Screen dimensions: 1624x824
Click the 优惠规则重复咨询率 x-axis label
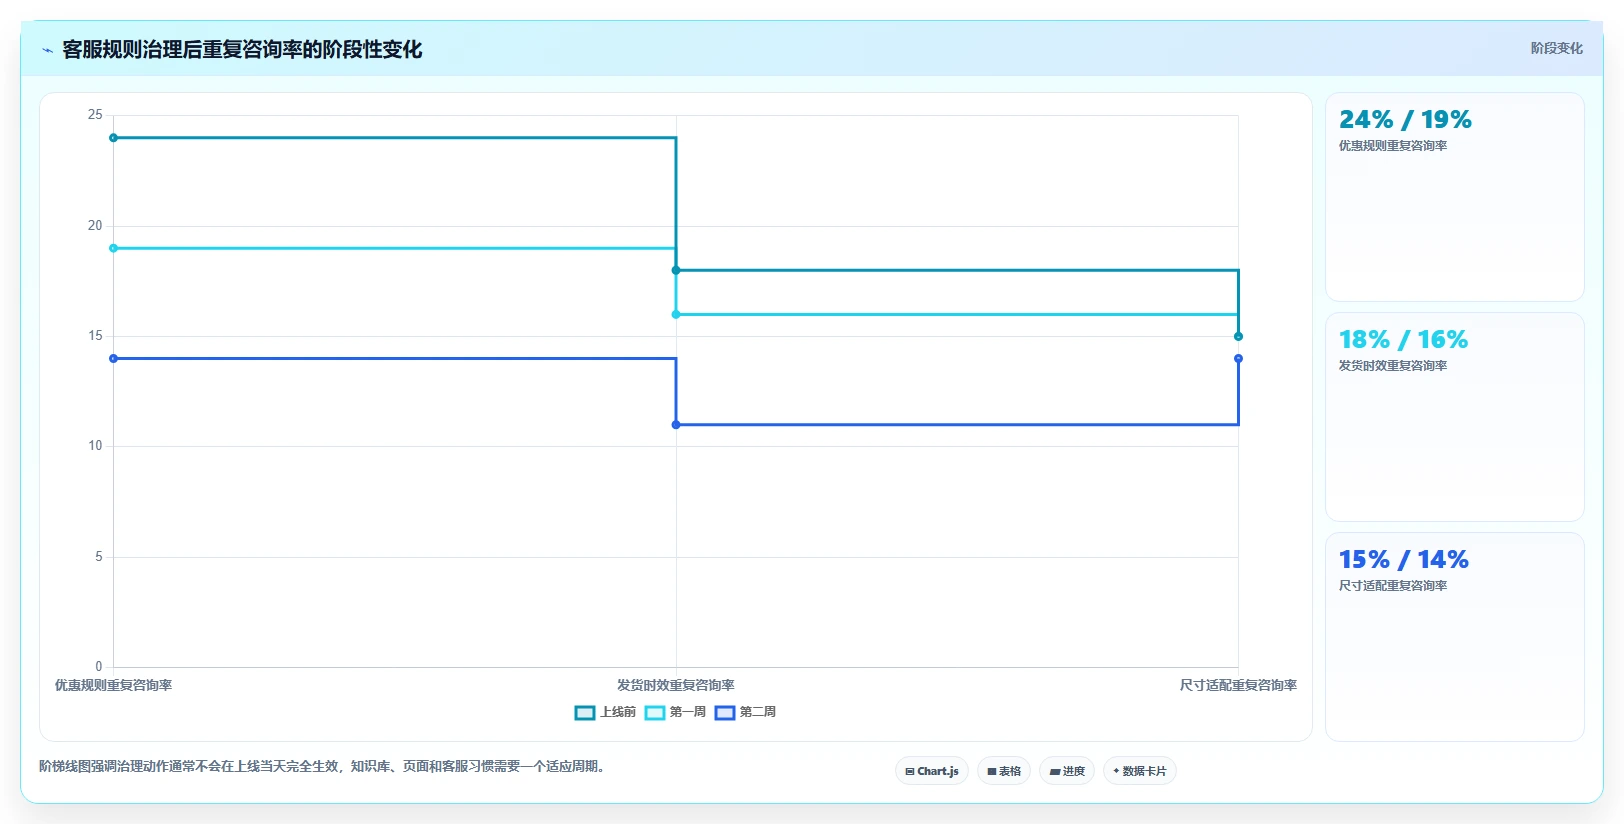(x=113, y=685)
